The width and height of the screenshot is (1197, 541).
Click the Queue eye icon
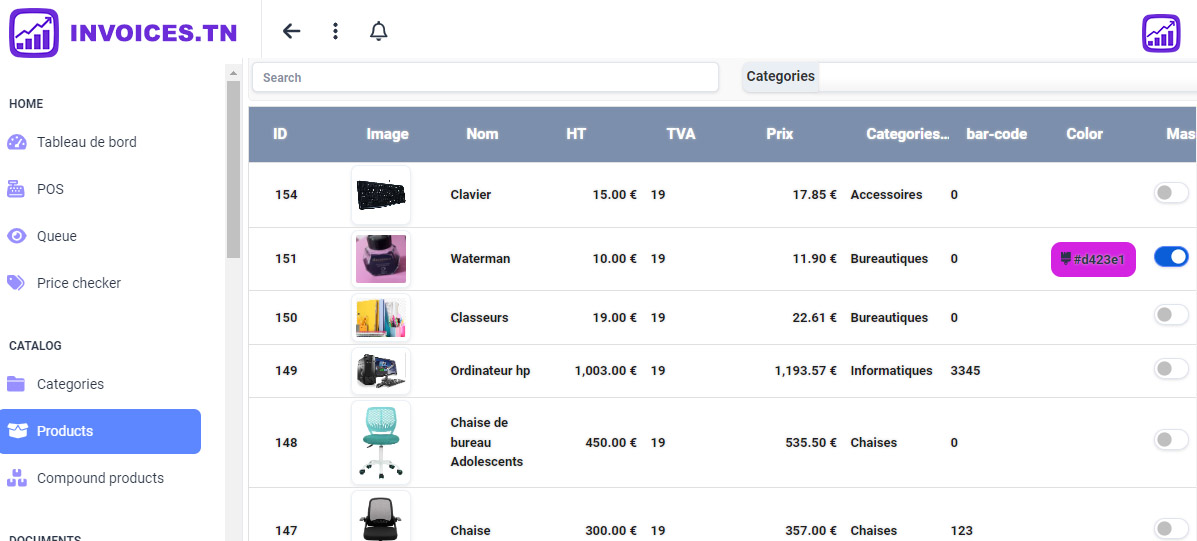(x=16, y=236)
